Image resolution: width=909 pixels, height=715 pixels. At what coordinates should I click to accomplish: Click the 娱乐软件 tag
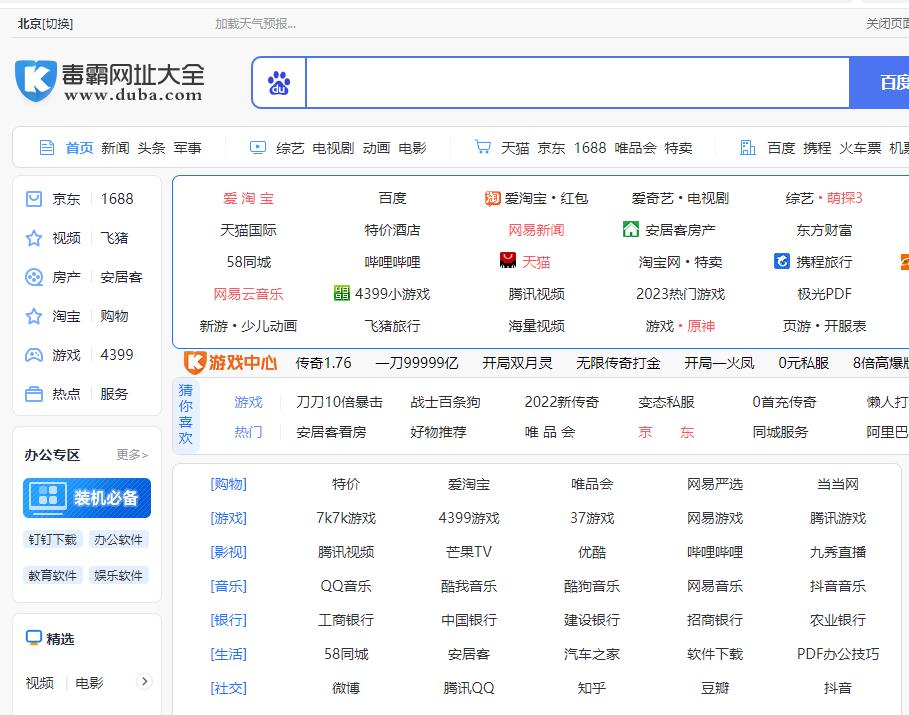click(118, 576)
